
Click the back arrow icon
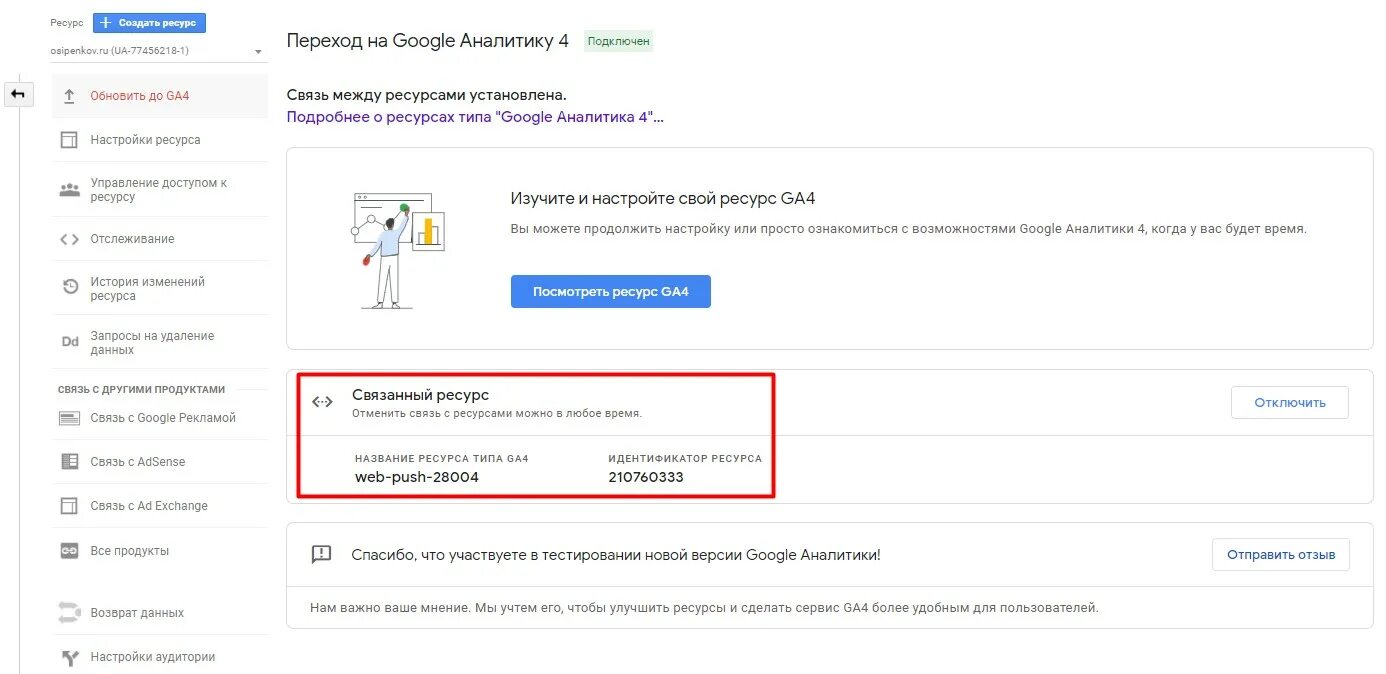click(x=18, y=94)
